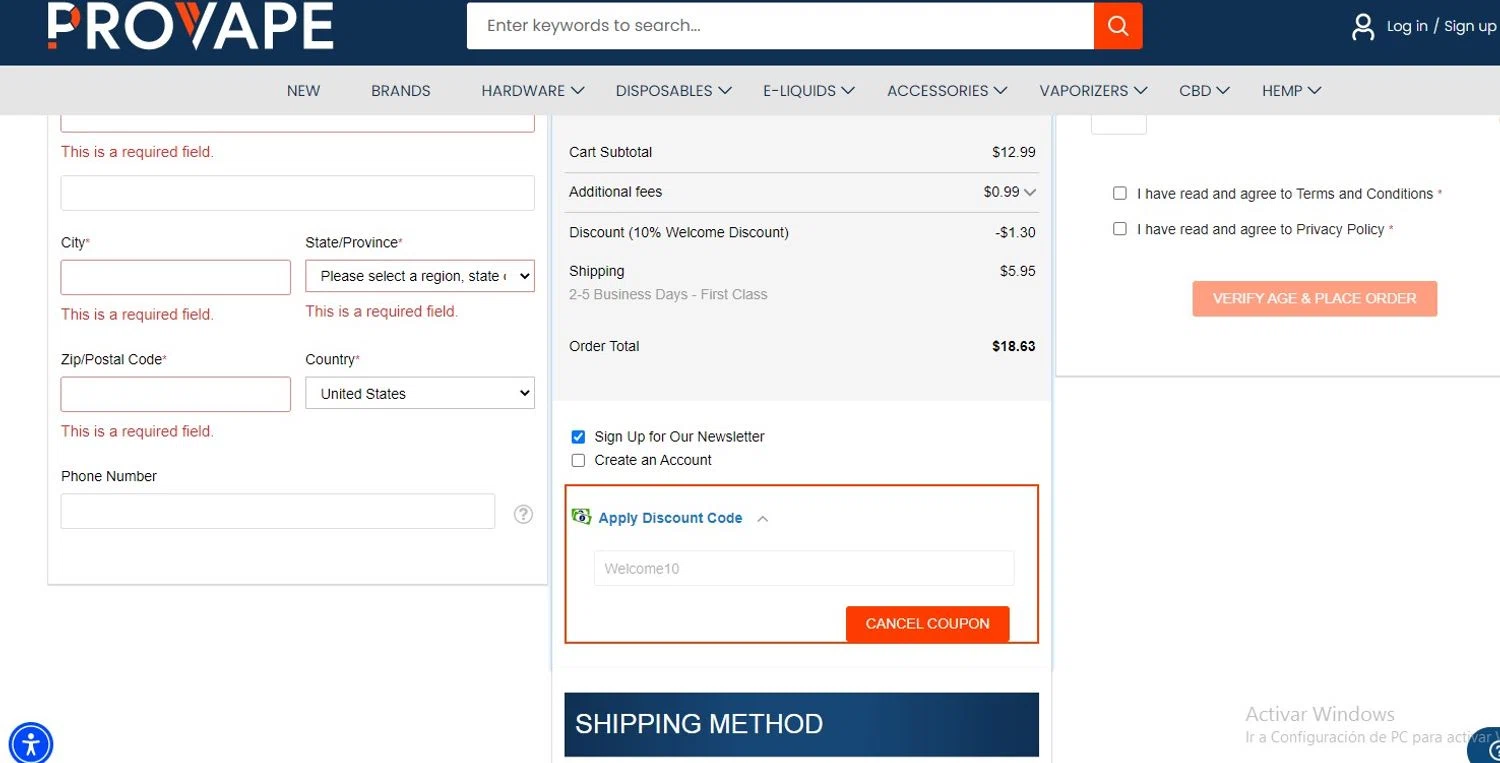
Task: Open the Disposables menu
Action: pos(674,91)
